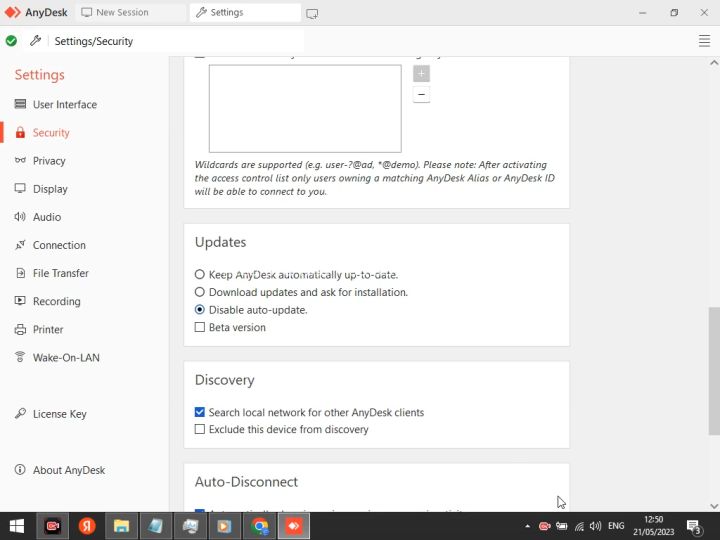The width and height of the screenshot is (720, 540).
Task: Click the Audio speaker icon in sidebar
Action: (x=20, y=216)
